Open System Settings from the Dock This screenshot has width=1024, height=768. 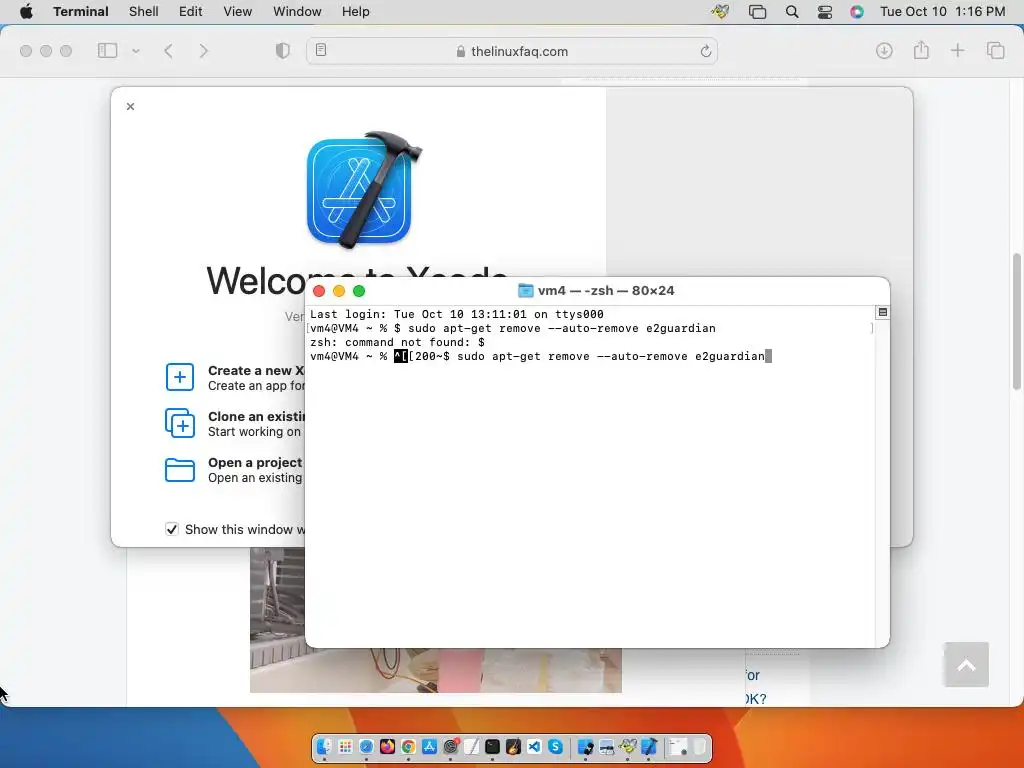[451, 746]
